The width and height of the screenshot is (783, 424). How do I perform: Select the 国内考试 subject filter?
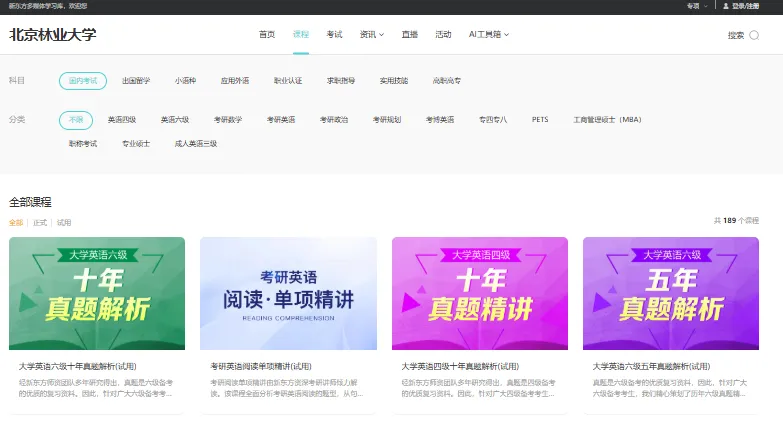tap(82, 80)
